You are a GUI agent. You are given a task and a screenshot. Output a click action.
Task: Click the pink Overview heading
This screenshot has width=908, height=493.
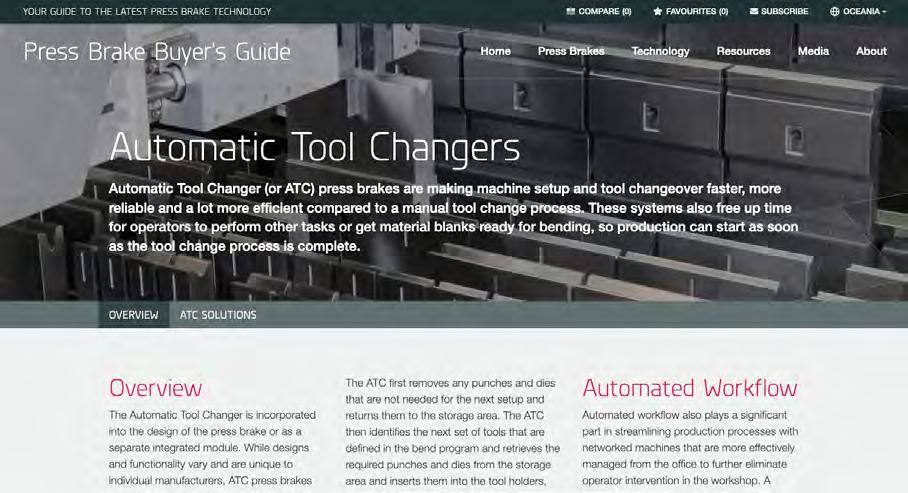point(155,388)
